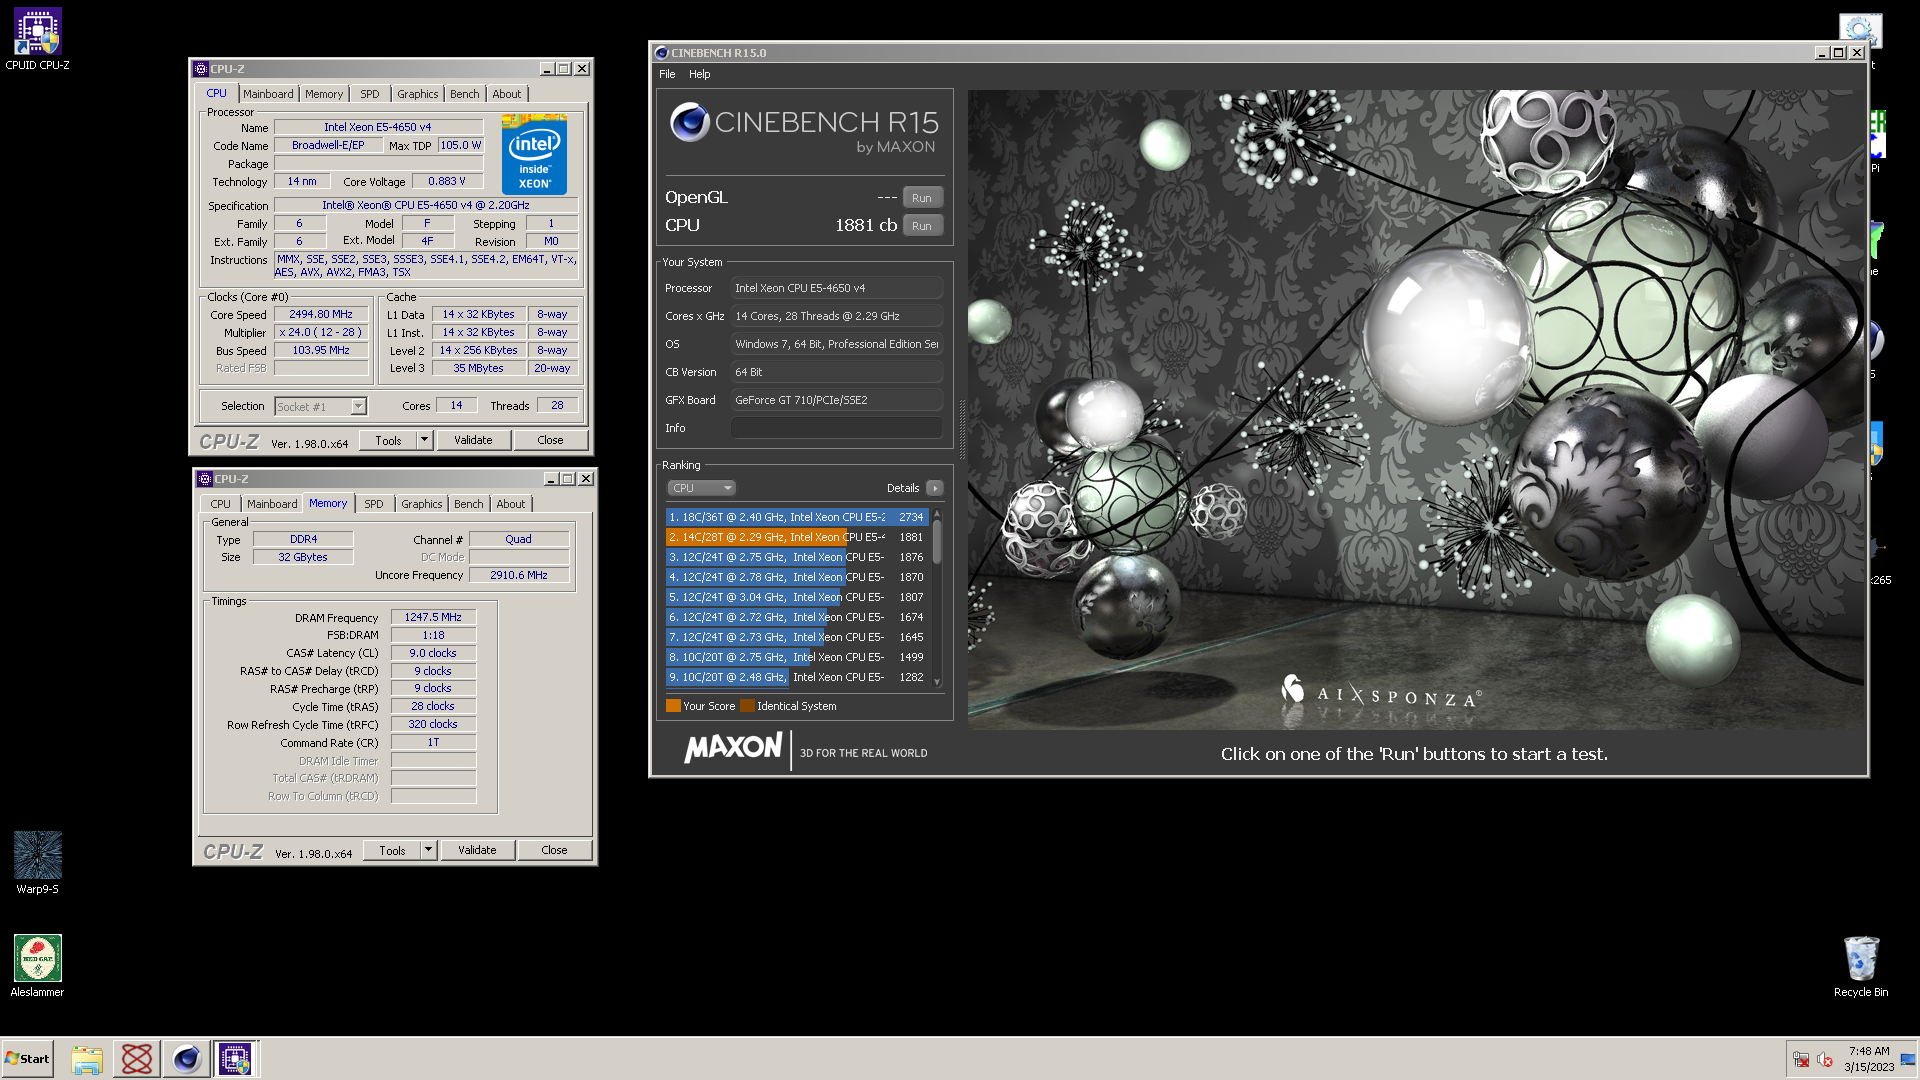The image size is (1920, 1080).
Task: Launch the Aleslammer desktop icon
Action: pyautogui.click(x=37, y=965)
